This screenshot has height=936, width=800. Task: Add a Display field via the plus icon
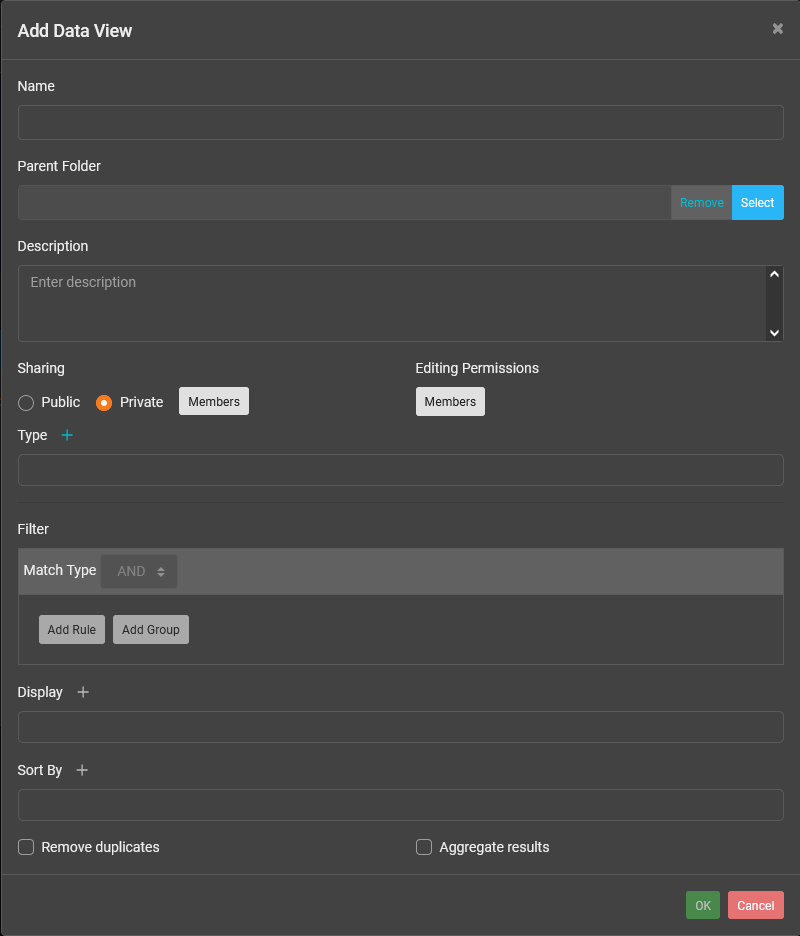[x=82, y=691]
